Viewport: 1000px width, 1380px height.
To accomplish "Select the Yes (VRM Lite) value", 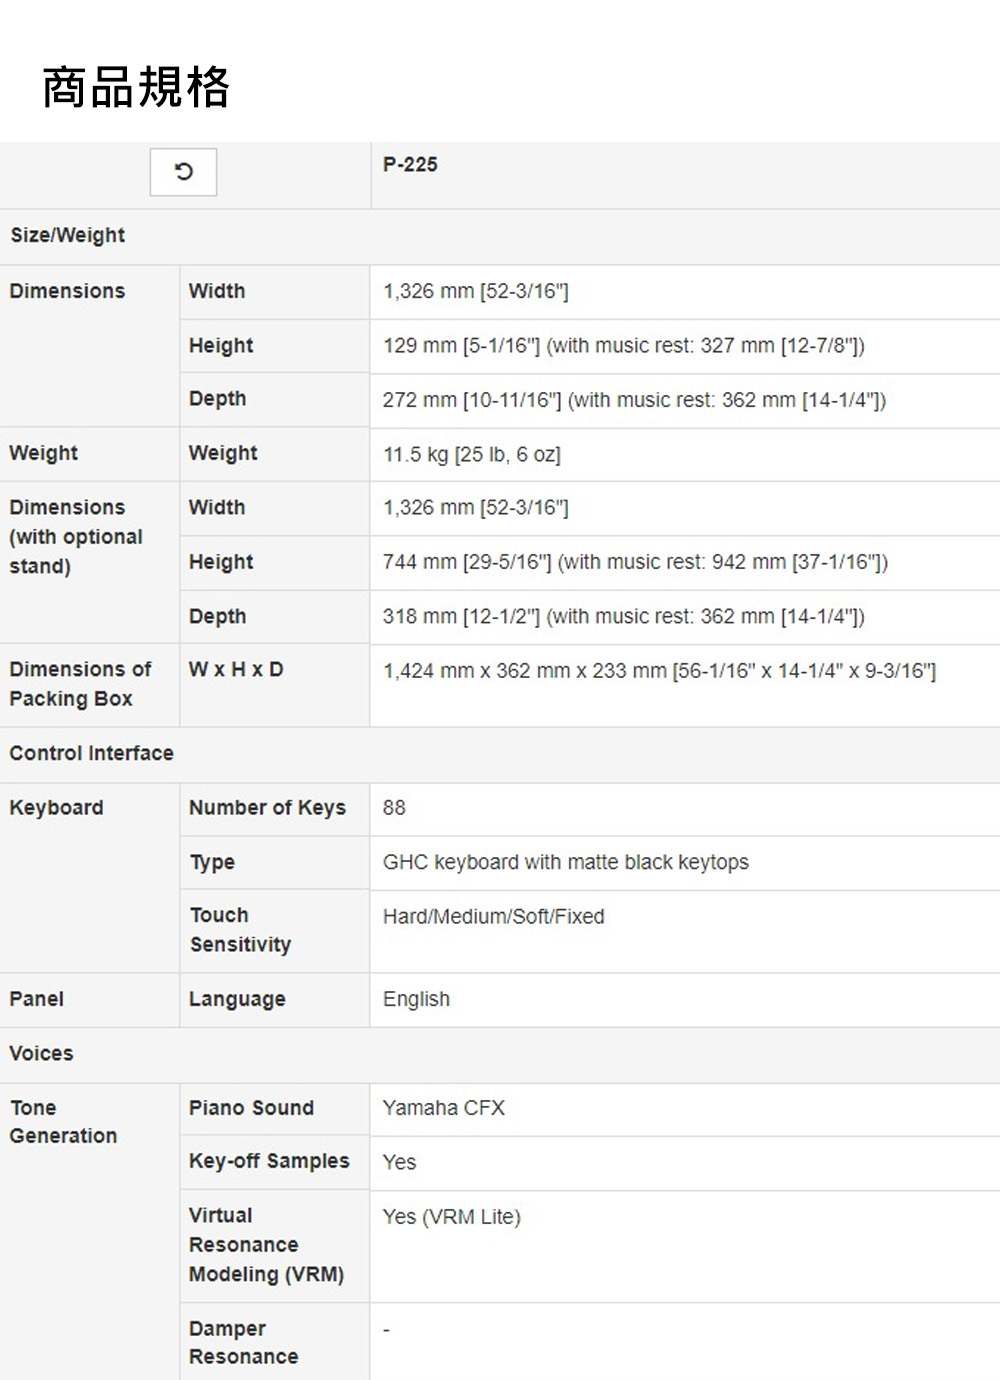I will pyautogui.click(x=451, y=1217).
